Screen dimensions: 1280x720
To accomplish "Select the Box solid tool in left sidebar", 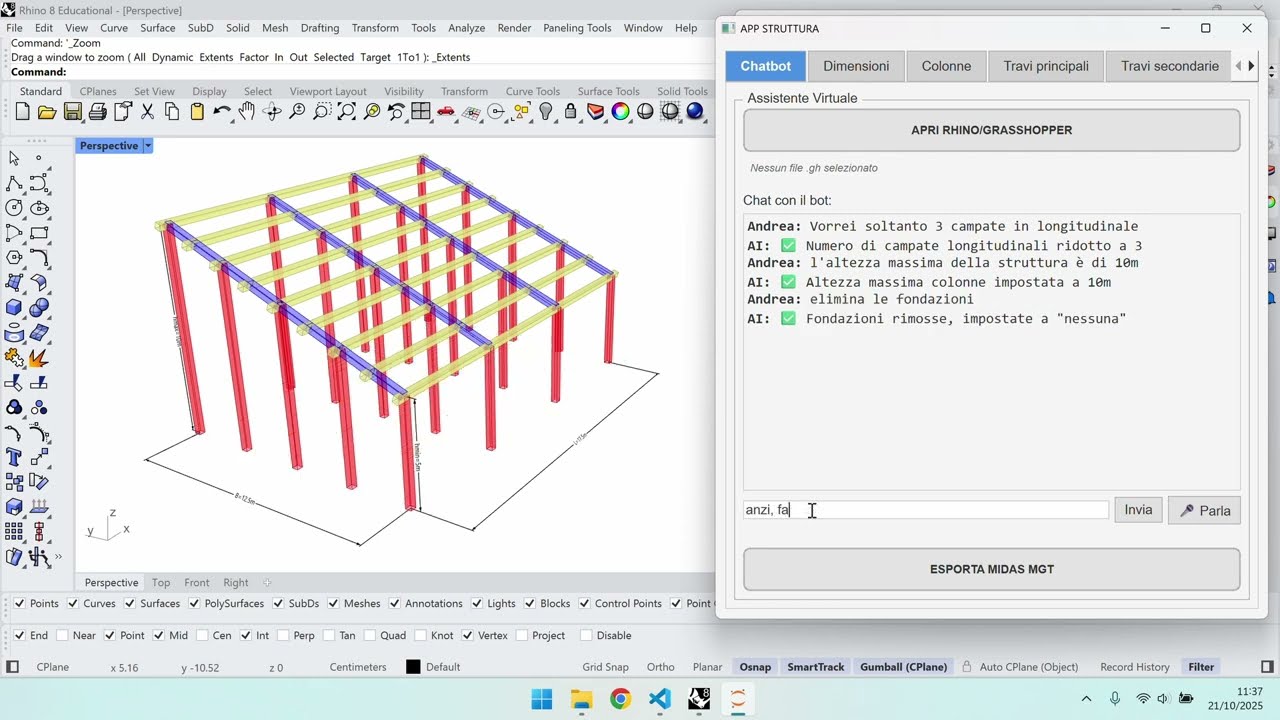I will point(14,308).
